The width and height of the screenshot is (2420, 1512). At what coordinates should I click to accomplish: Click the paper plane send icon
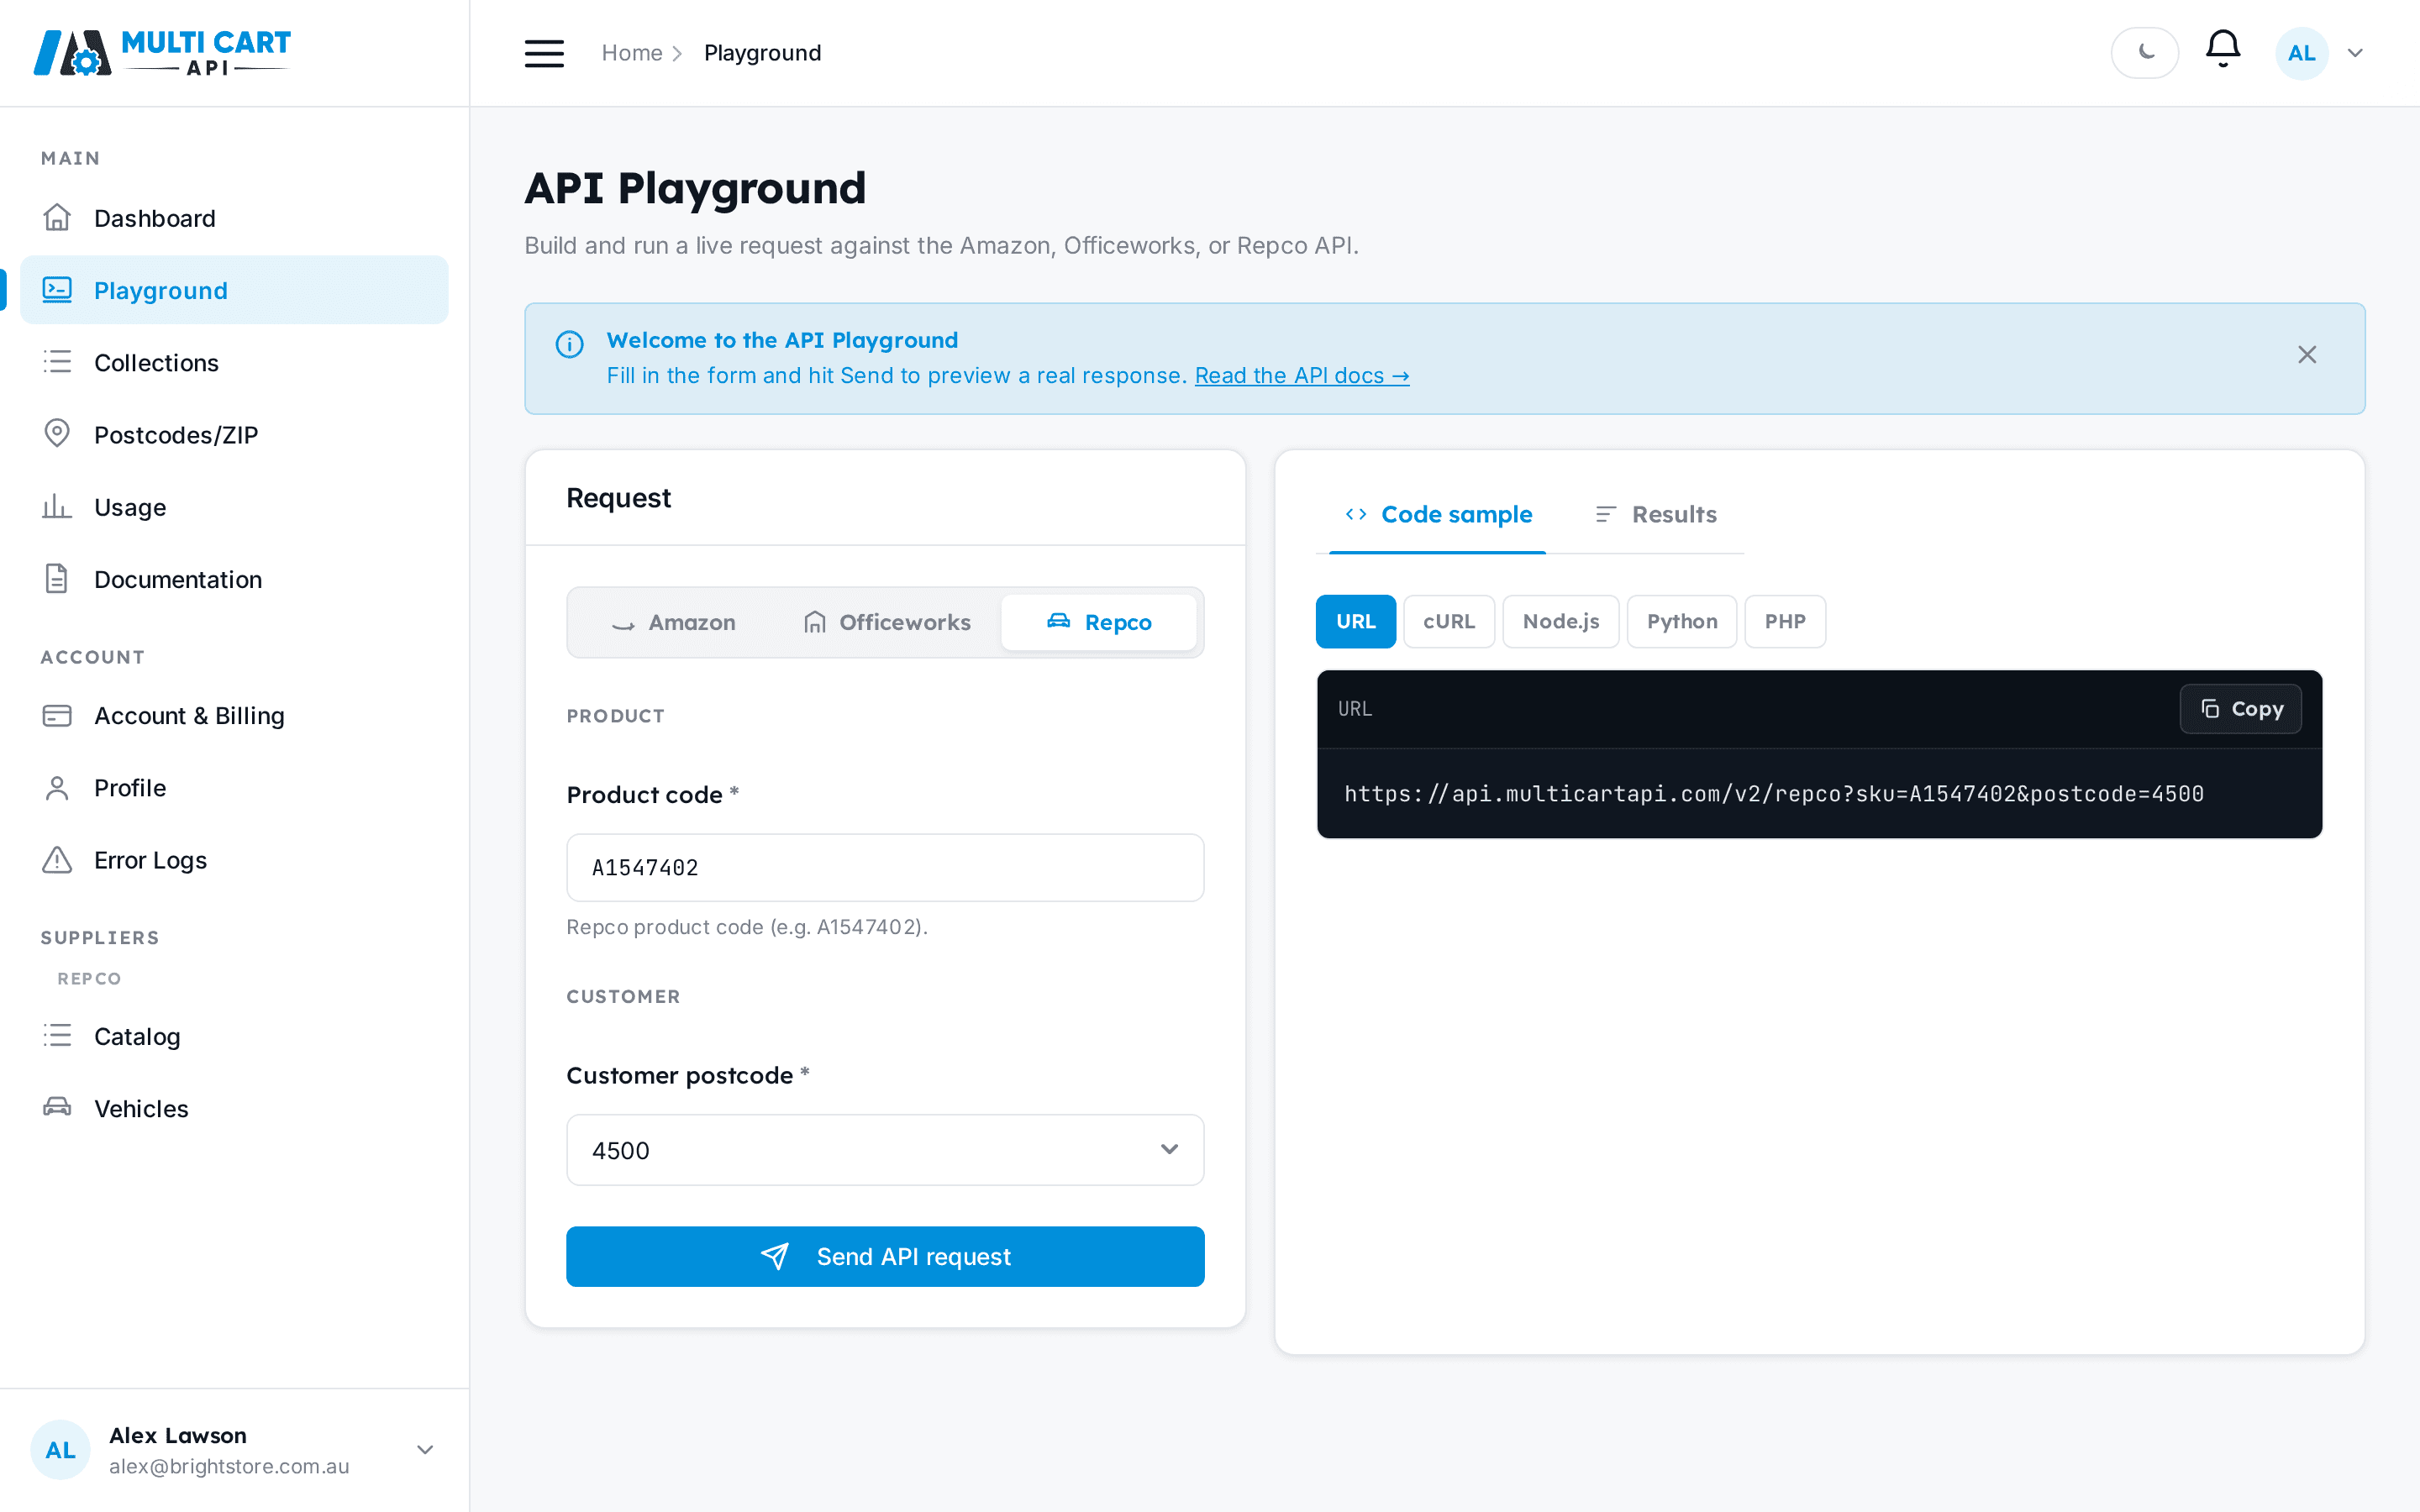pos(775,1256)
